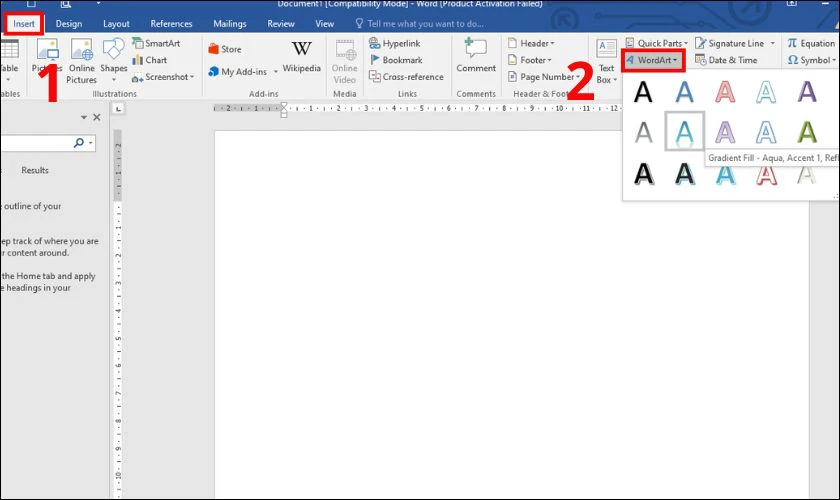Switch to the Insert tab
This screenshot has height=500, width=840.
point(24,24)
